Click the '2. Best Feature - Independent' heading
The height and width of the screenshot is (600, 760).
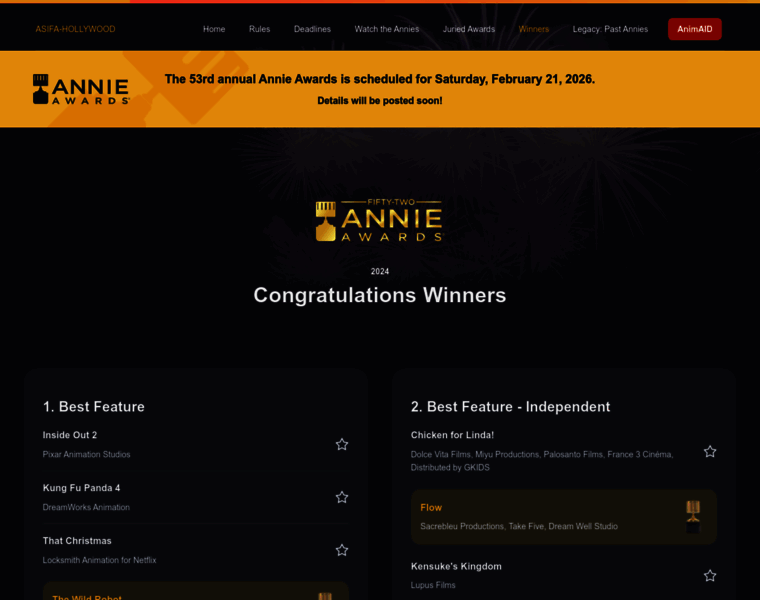tap(510, 407)
